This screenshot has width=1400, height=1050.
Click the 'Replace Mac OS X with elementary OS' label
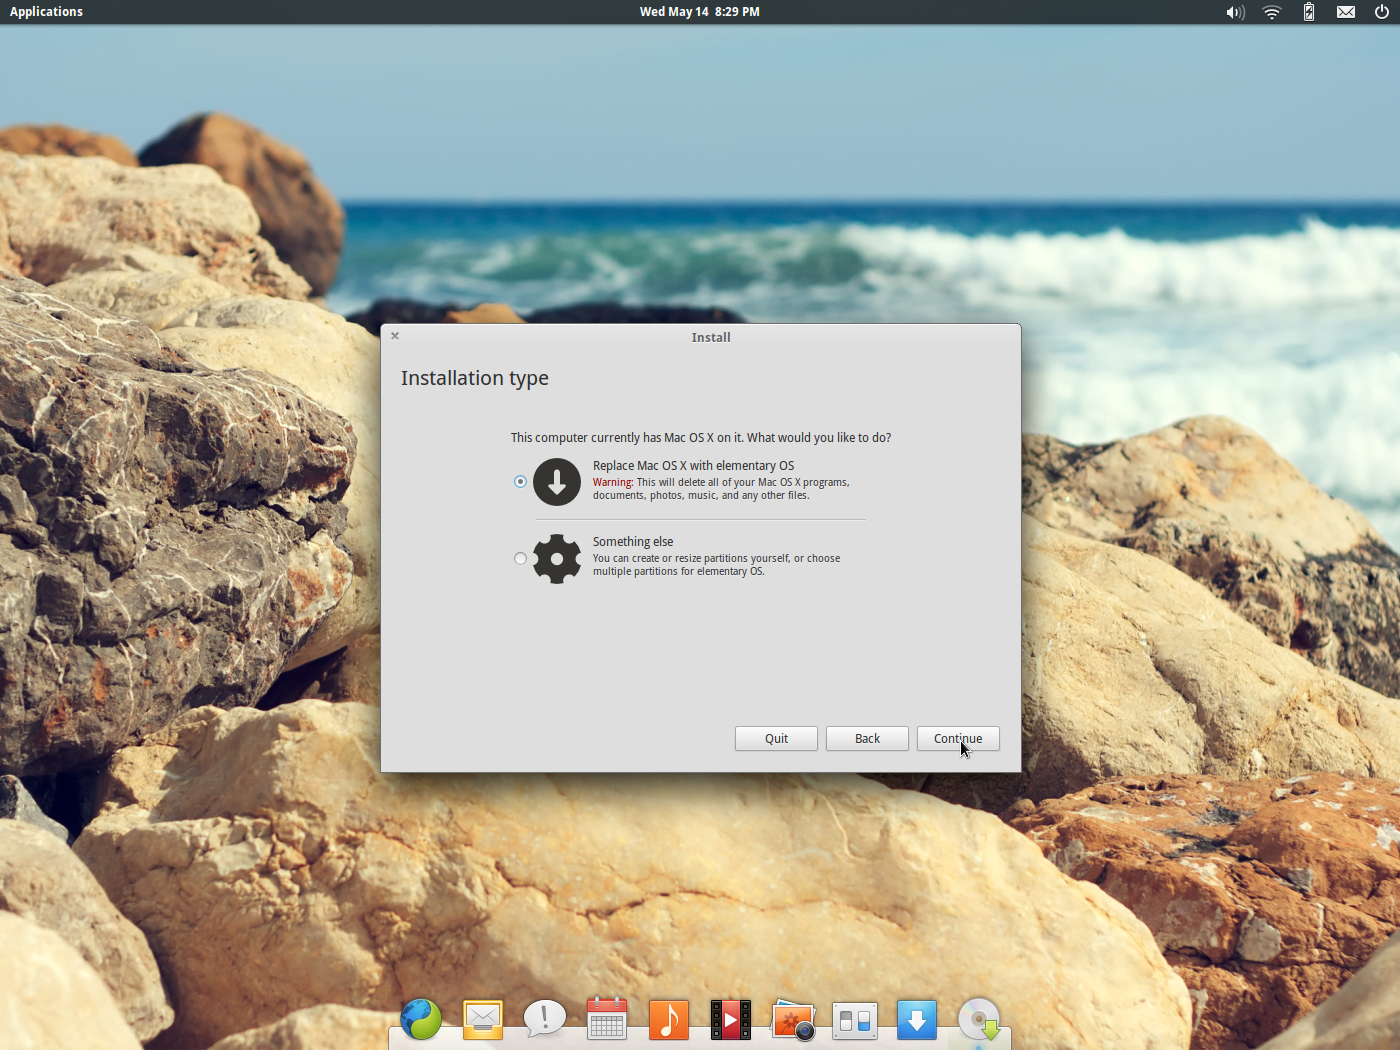click(x=693, y=466)
